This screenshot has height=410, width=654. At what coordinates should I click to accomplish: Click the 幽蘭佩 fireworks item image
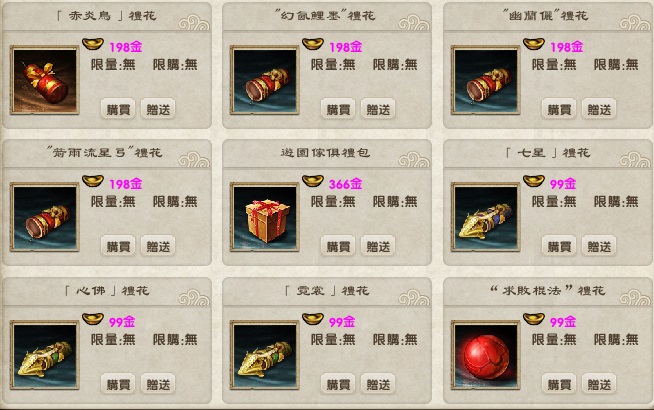point(485,80)
